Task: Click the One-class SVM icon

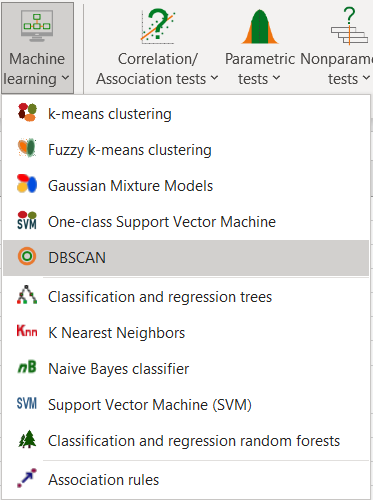Action: (27, 220)
